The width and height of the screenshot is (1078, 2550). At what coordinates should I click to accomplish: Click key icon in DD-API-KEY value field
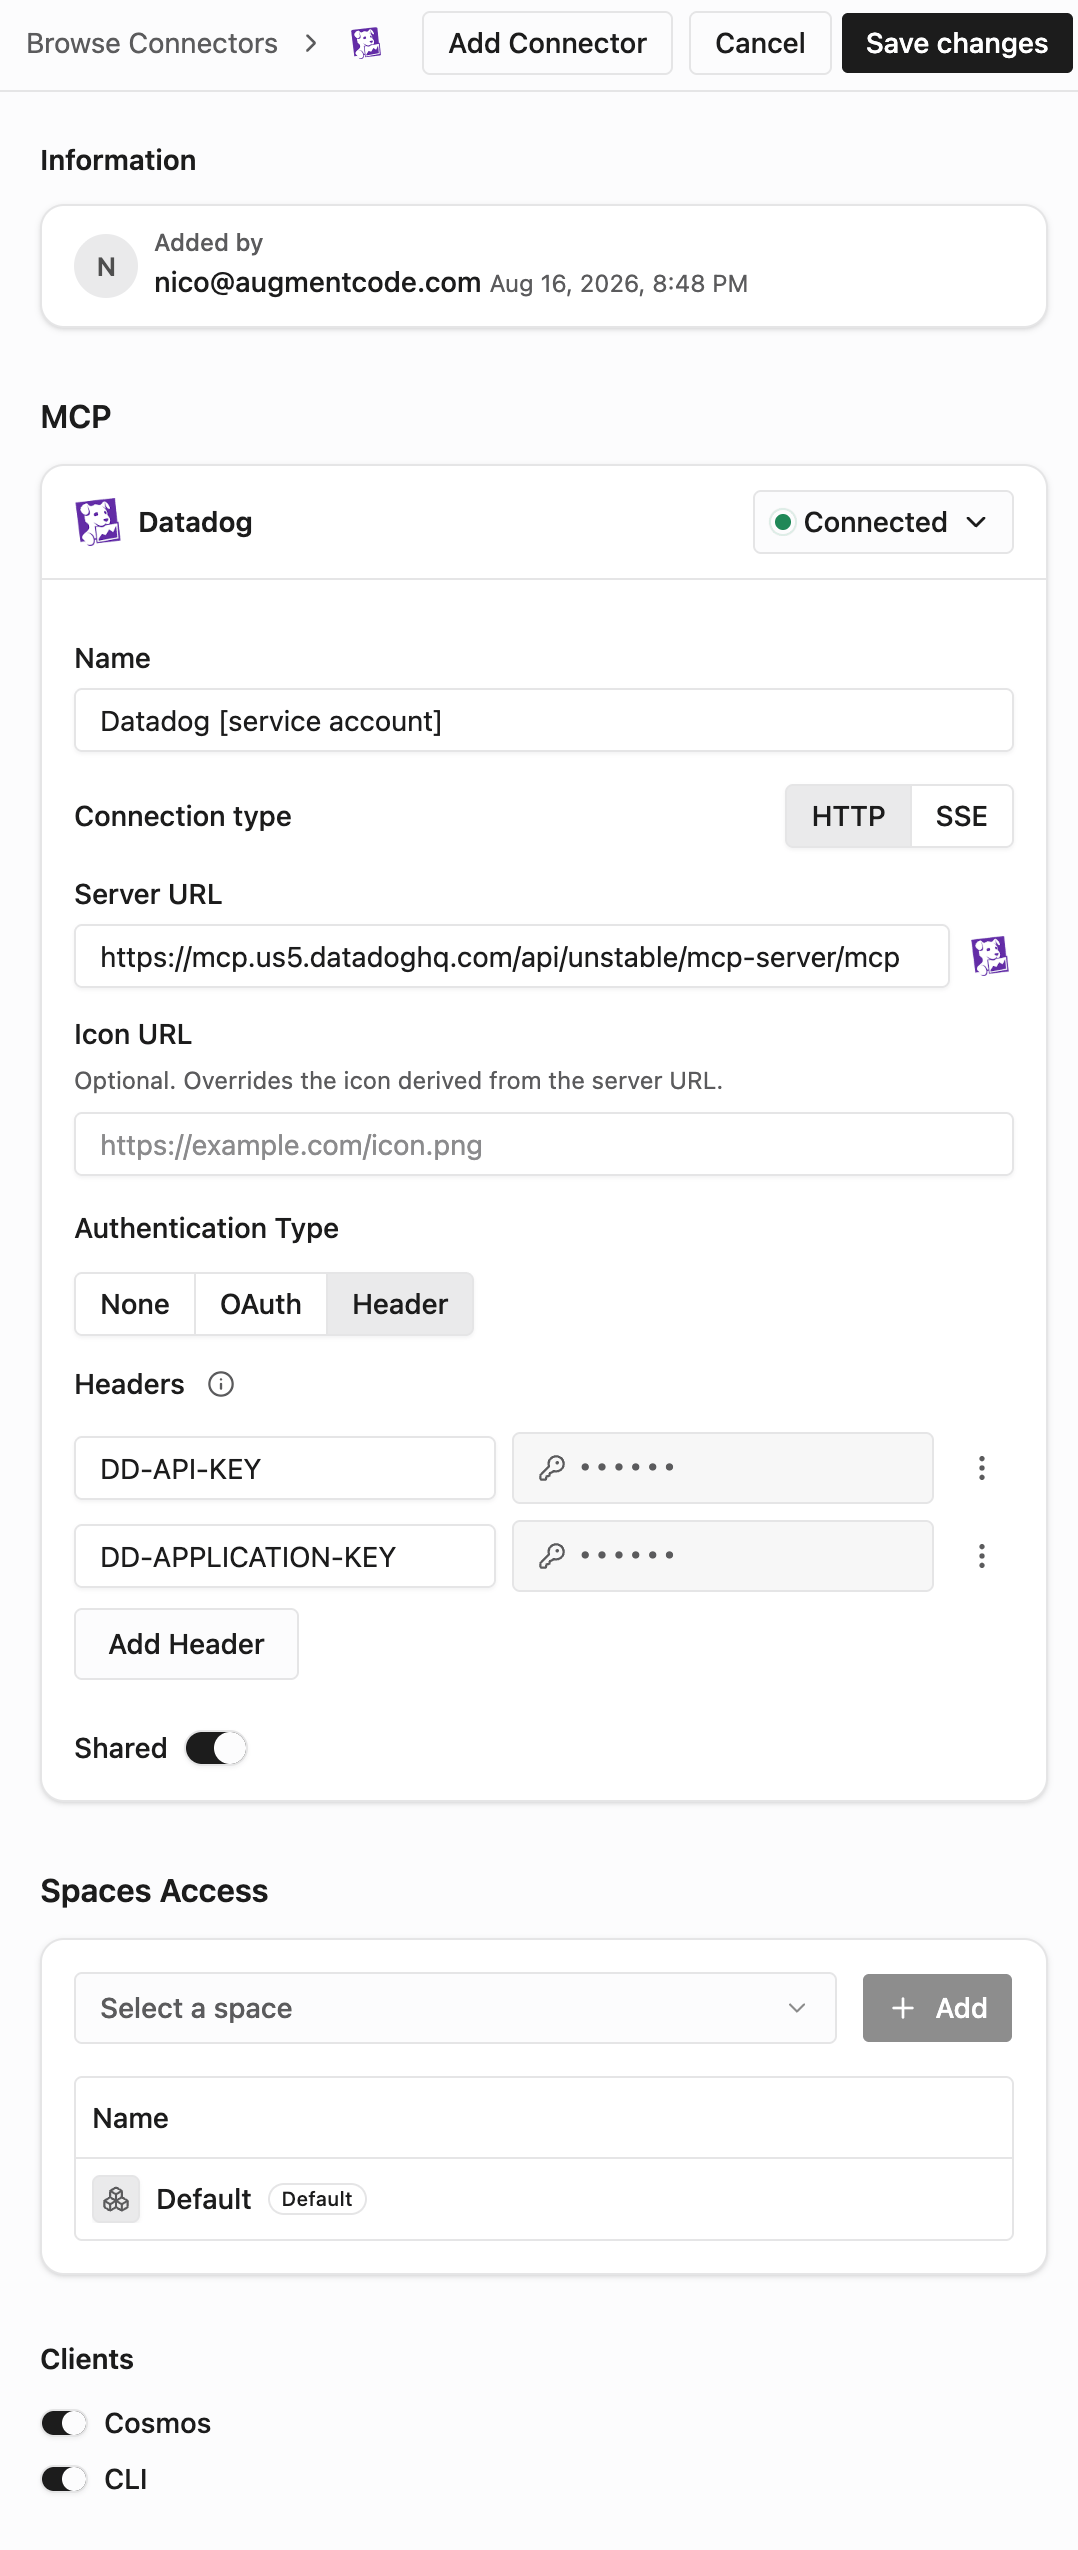[552, 1468]
